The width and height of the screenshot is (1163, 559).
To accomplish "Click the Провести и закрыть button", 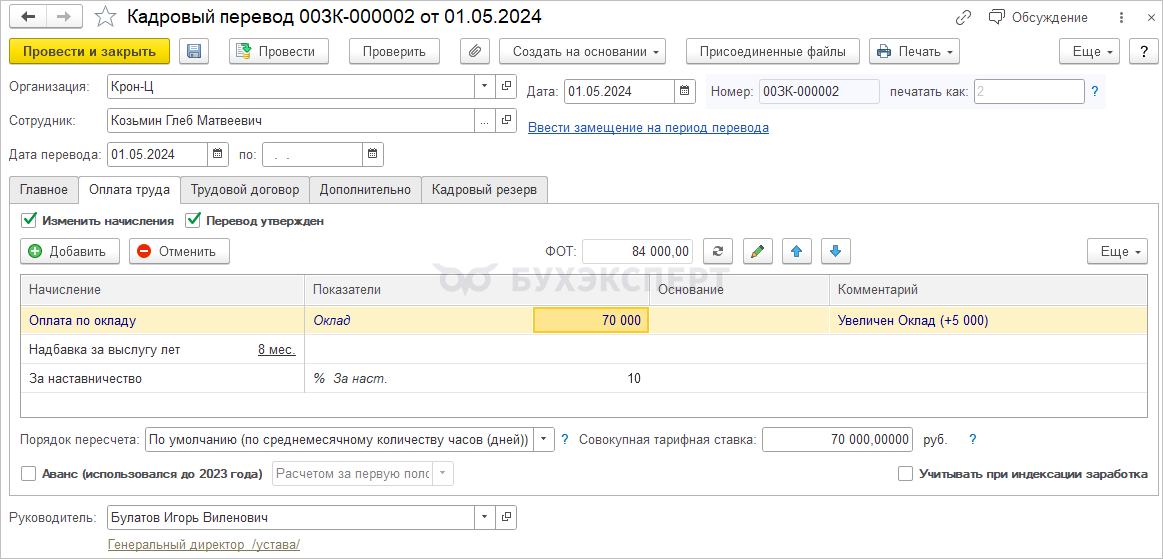I will [89, 52].
